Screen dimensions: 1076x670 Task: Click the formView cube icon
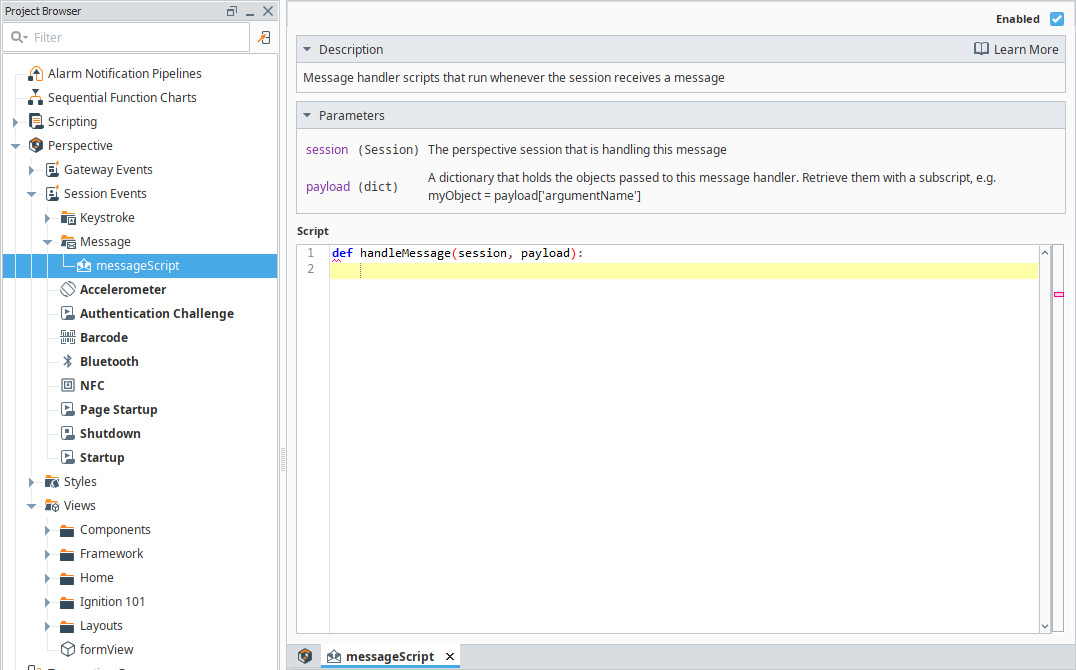coord(68,649)
